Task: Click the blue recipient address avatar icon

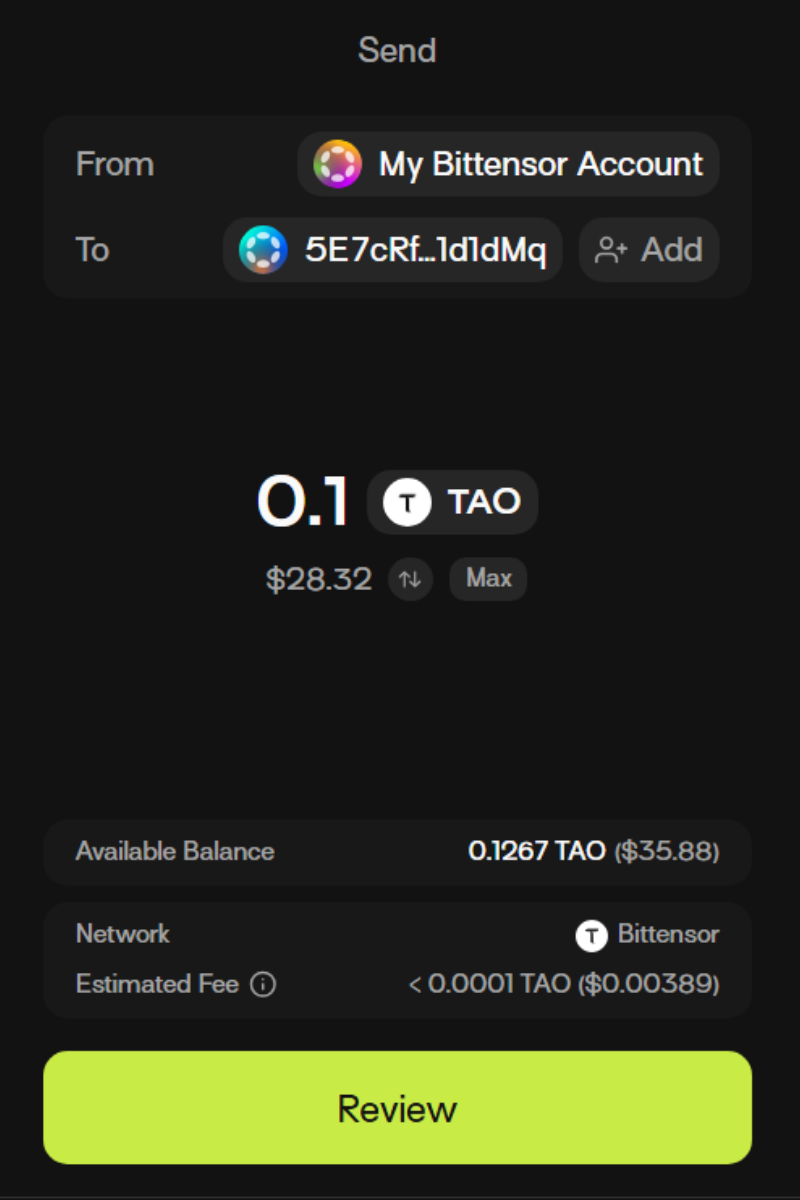Action: point(263,250)
